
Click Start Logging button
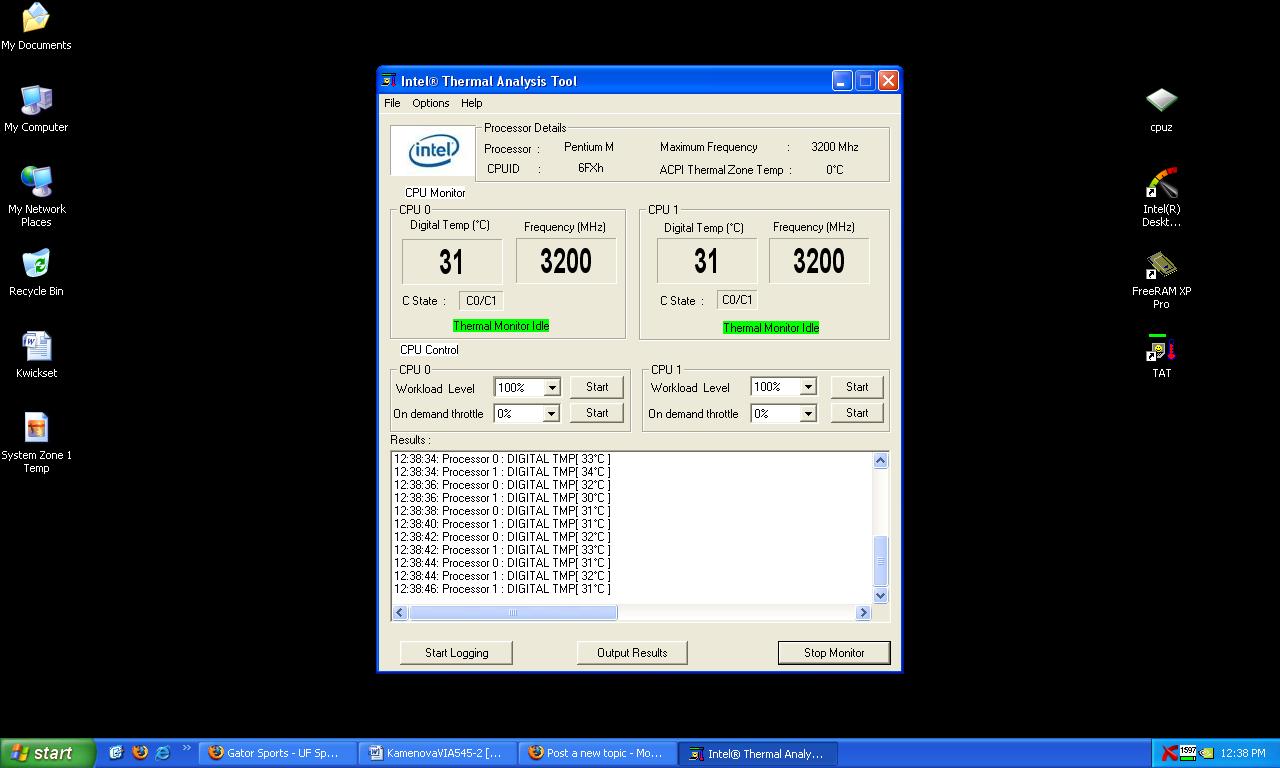[456, 653]
